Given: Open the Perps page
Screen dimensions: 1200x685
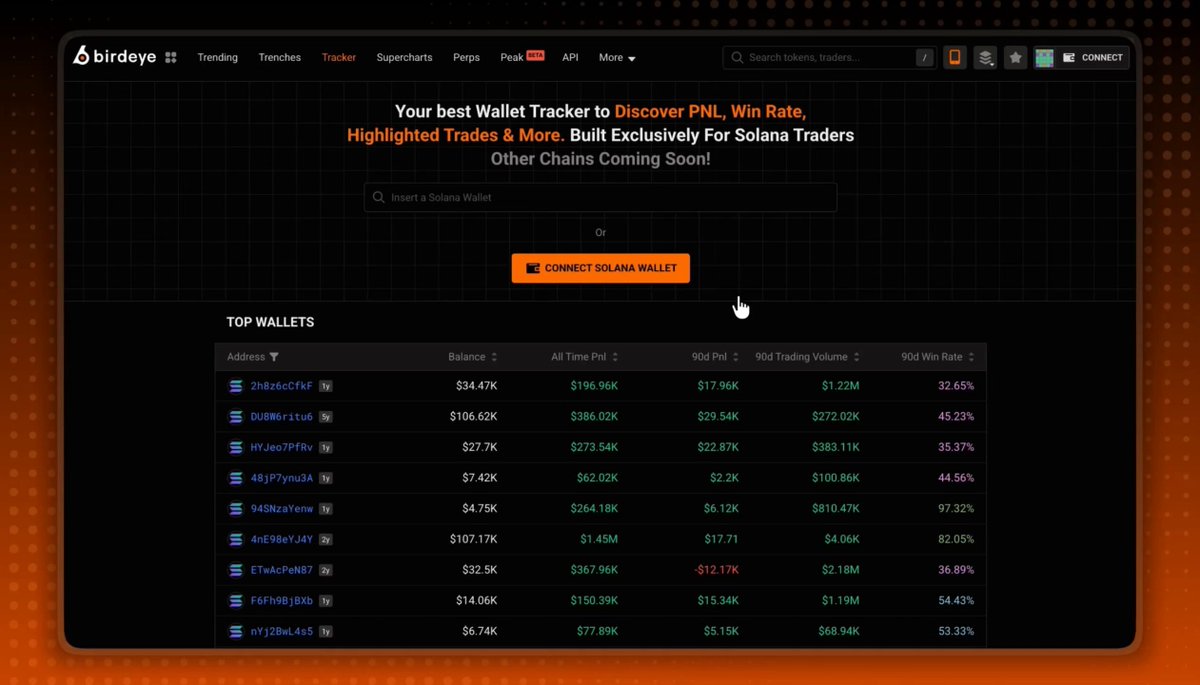Looking at the screenshot, I should pyautogui.click(x=466, y=58).
